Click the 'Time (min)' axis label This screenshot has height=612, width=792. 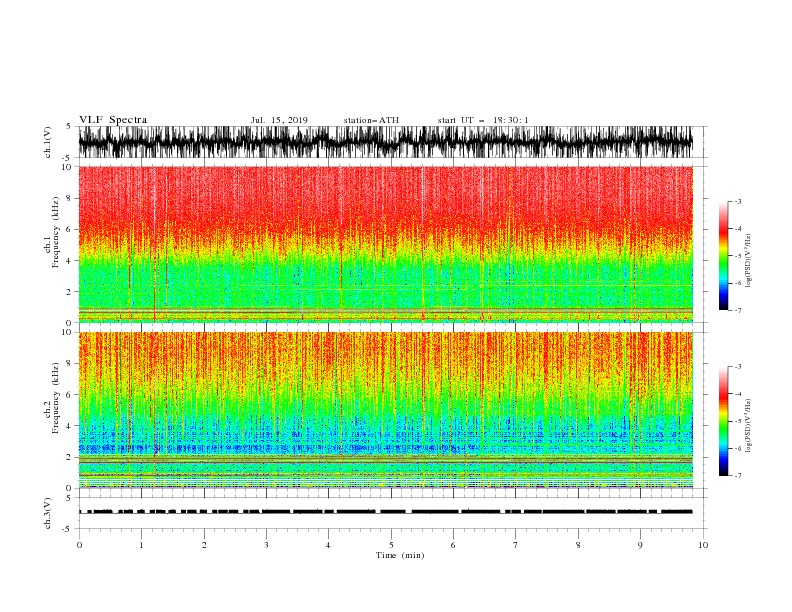tap(400, 555)
